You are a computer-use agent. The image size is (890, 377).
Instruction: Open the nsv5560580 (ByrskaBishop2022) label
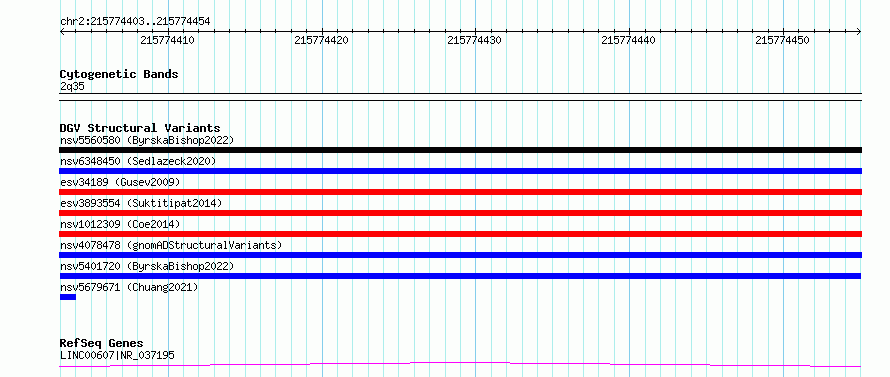pyautogui.click(x=147, y=140)
